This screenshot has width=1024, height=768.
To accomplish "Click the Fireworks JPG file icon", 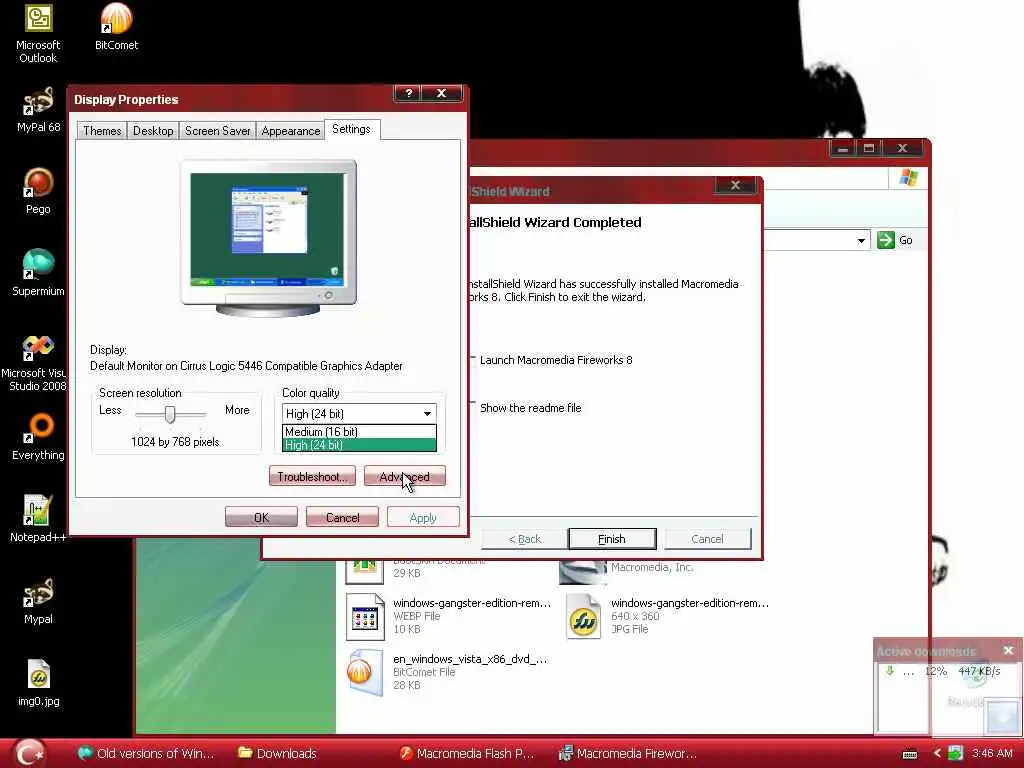I will 583,616.
